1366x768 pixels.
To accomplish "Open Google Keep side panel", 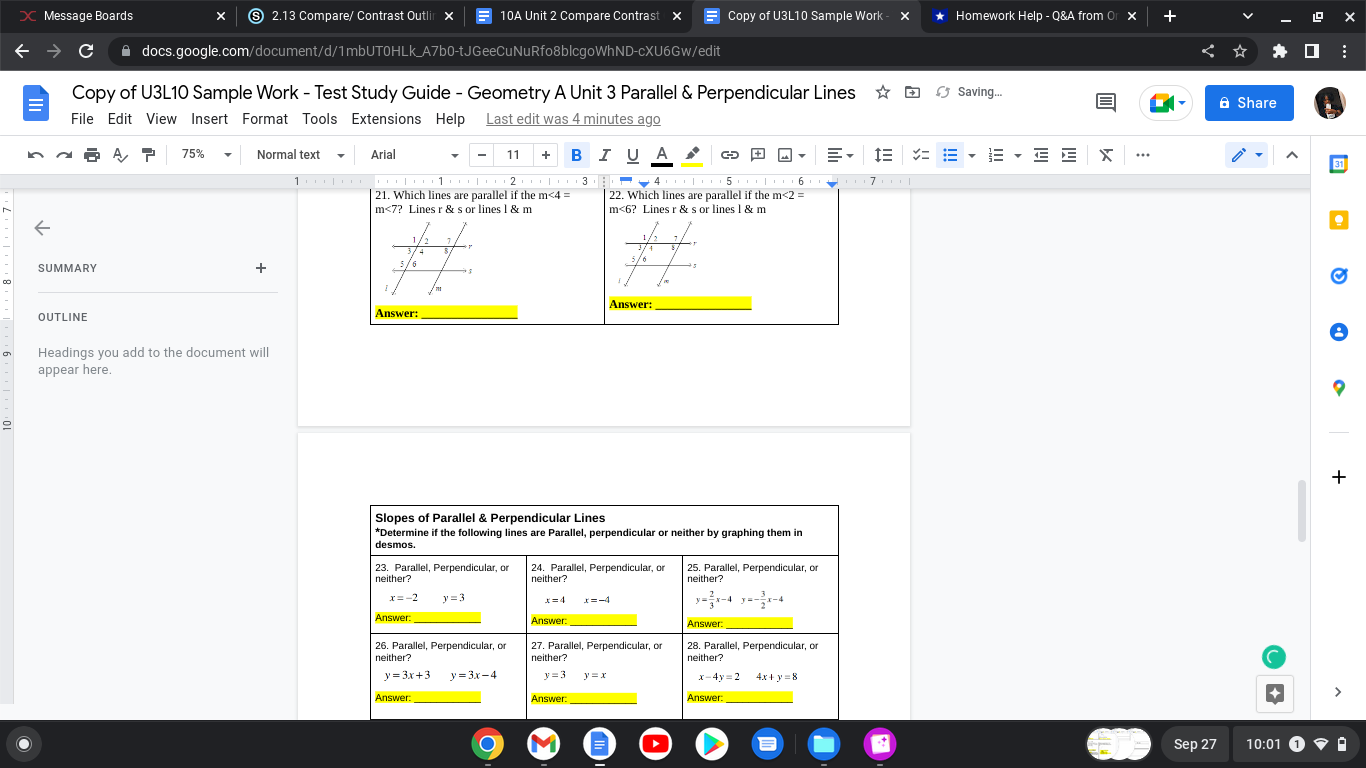I will point(1338,220).
